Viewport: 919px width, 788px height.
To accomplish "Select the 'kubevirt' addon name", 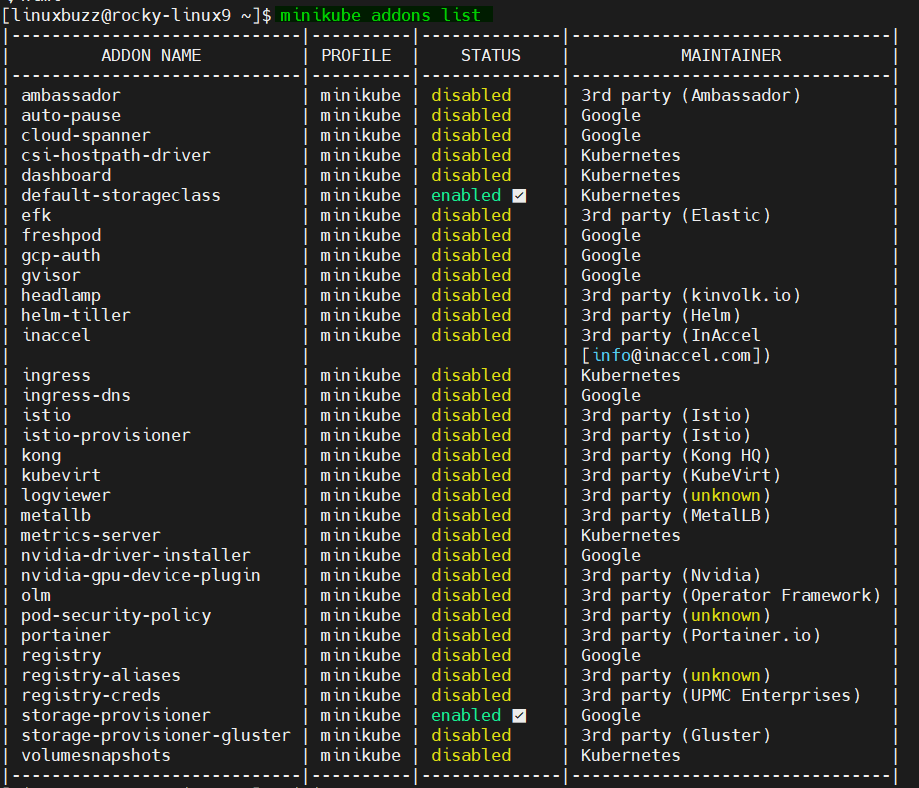I will pos(61,475).
